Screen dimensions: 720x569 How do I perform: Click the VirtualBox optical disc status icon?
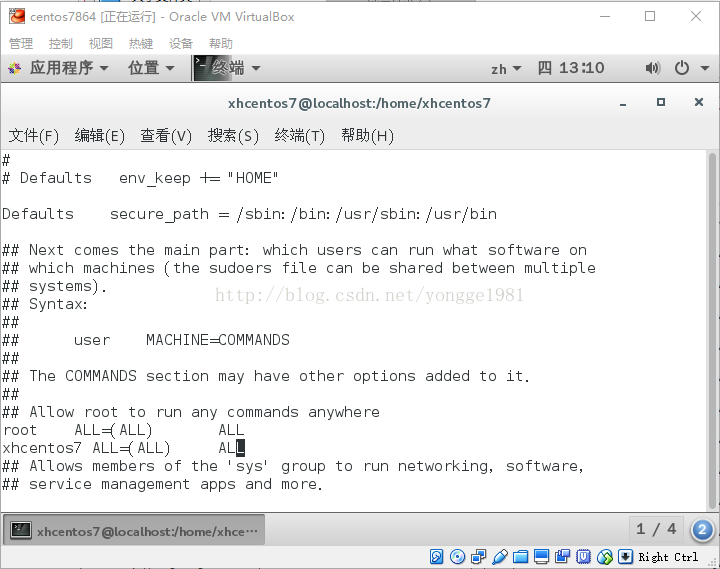coord(457,557)
